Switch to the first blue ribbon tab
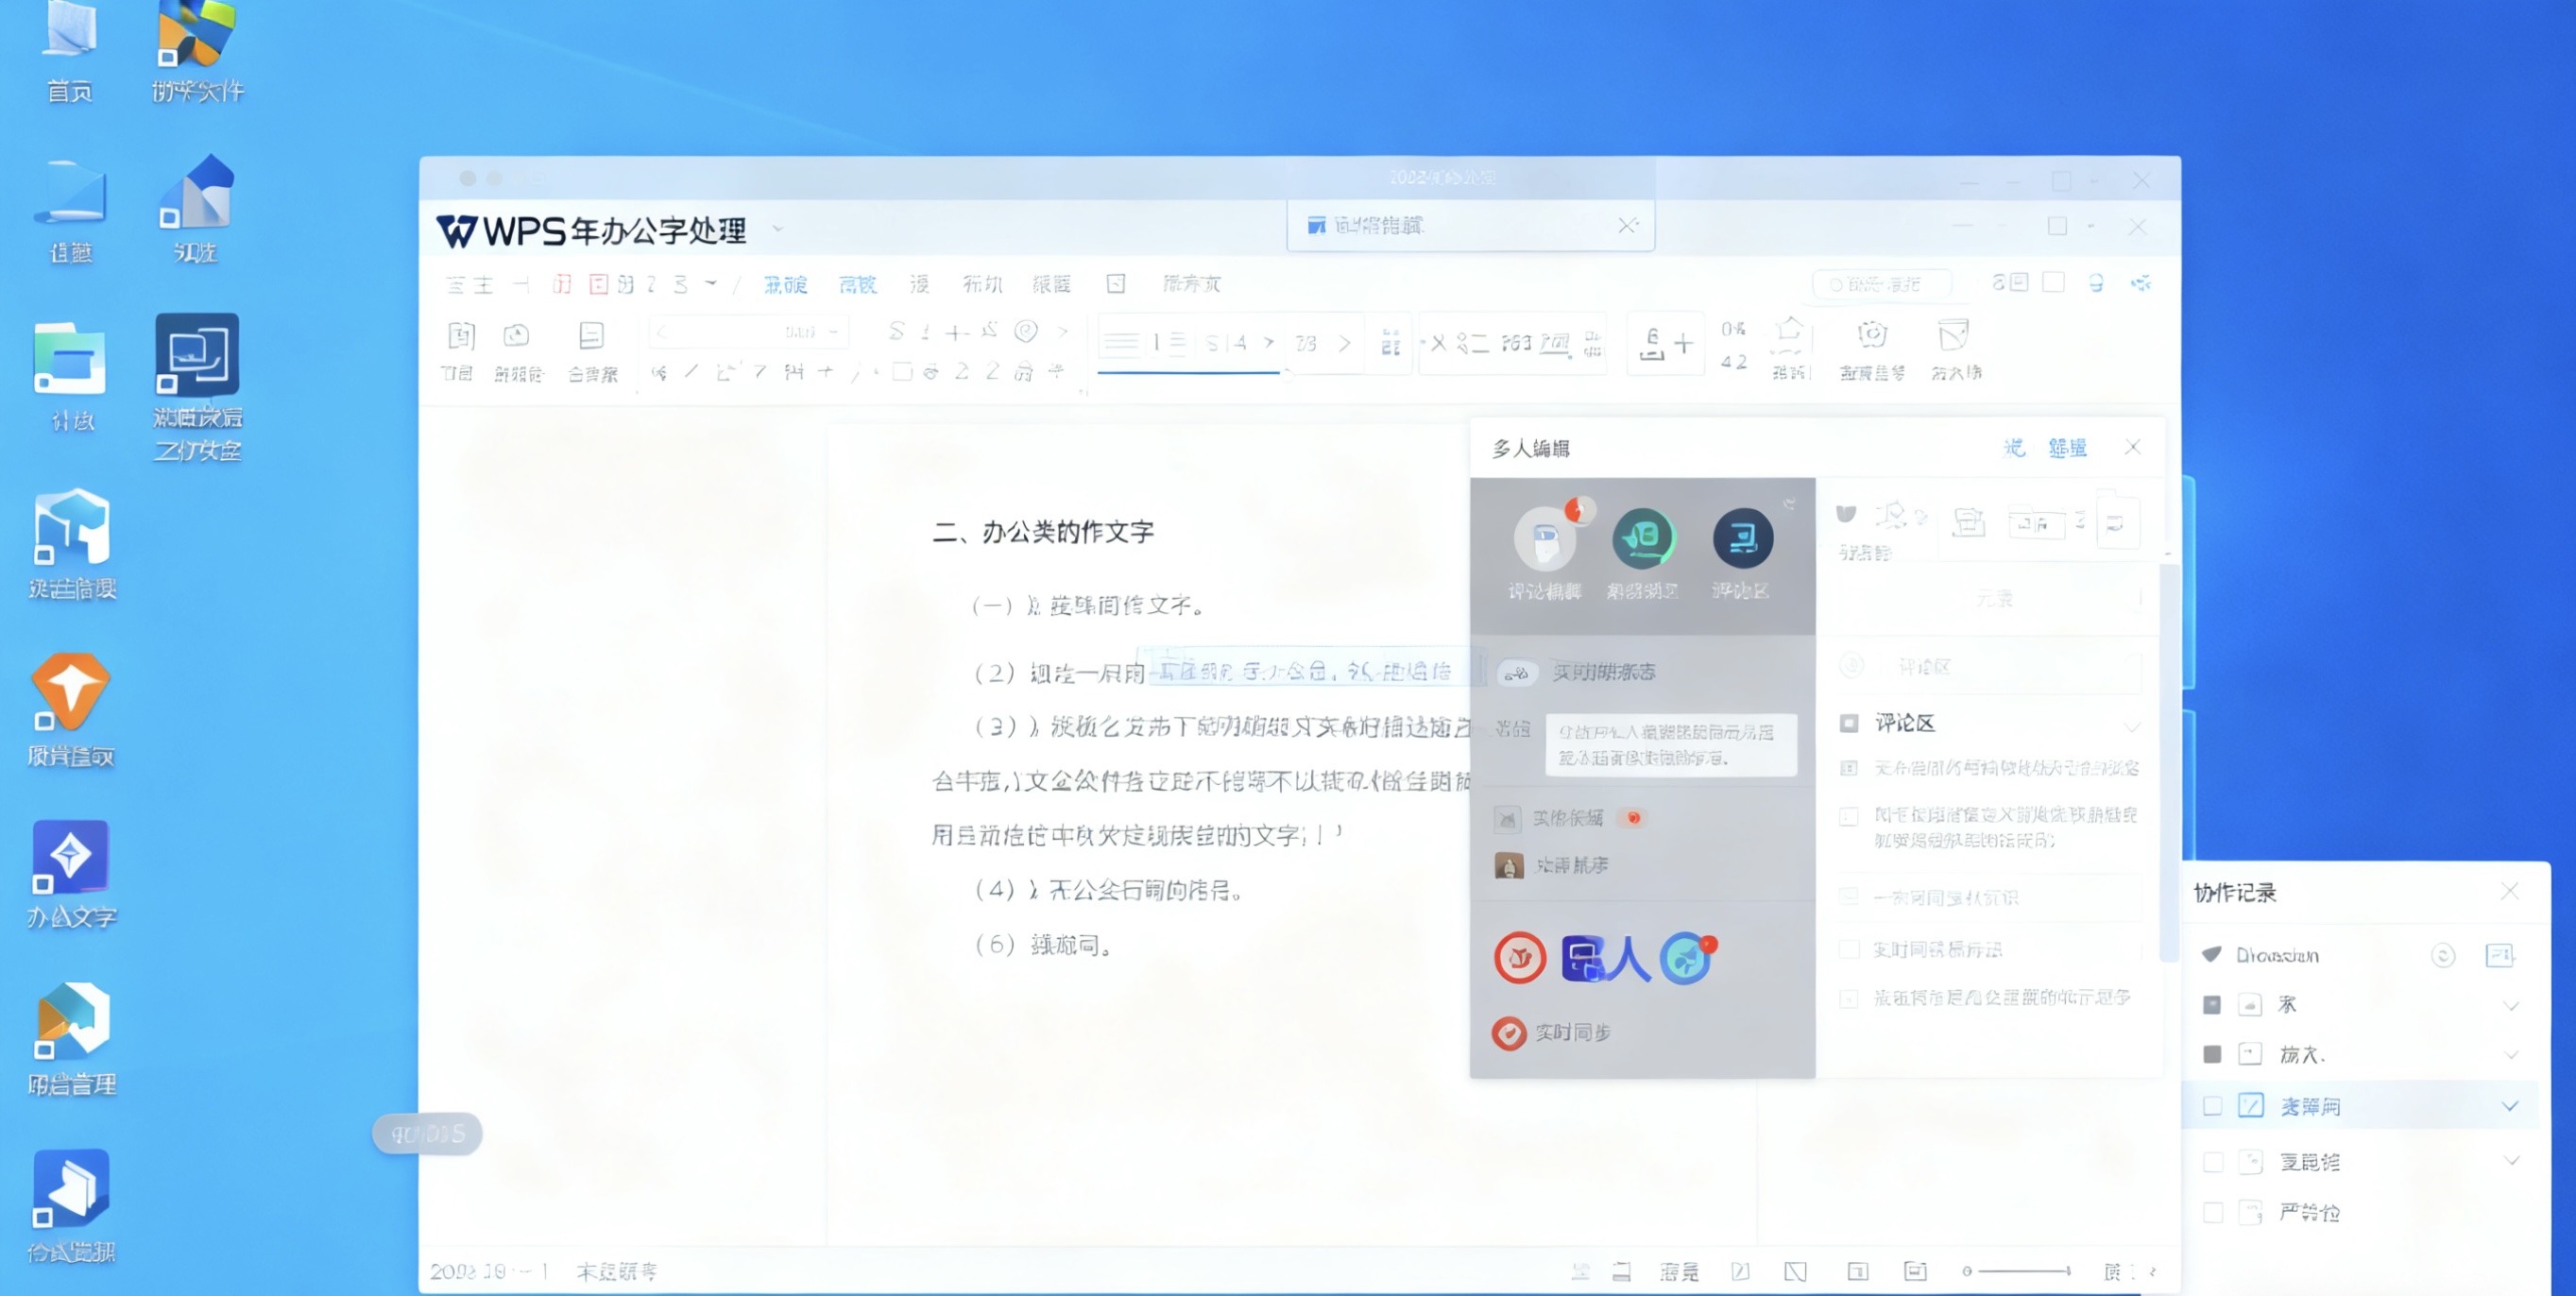 click(x=786, y=284)
